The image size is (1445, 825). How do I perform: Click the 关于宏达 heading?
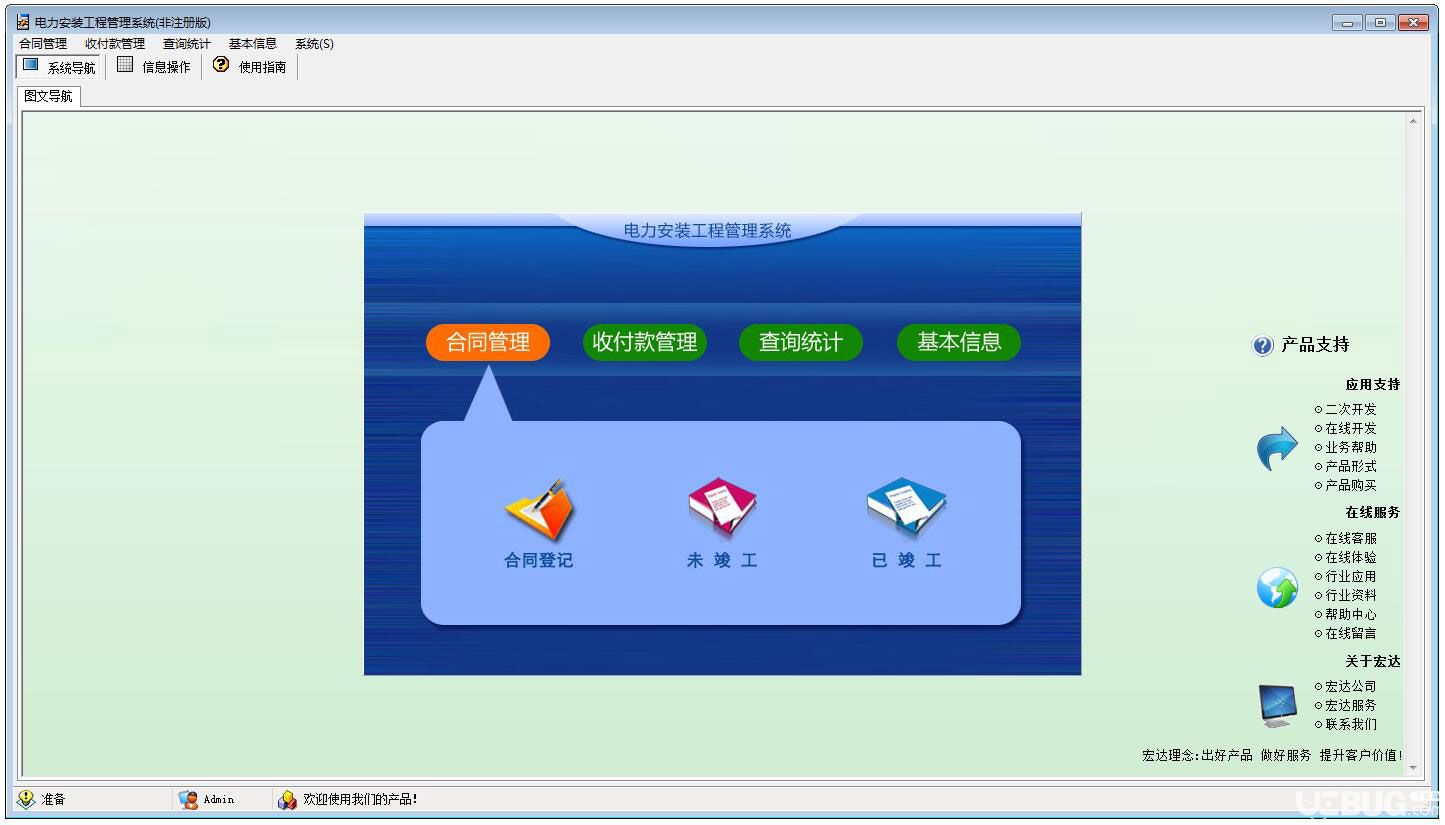[1373, 661]
